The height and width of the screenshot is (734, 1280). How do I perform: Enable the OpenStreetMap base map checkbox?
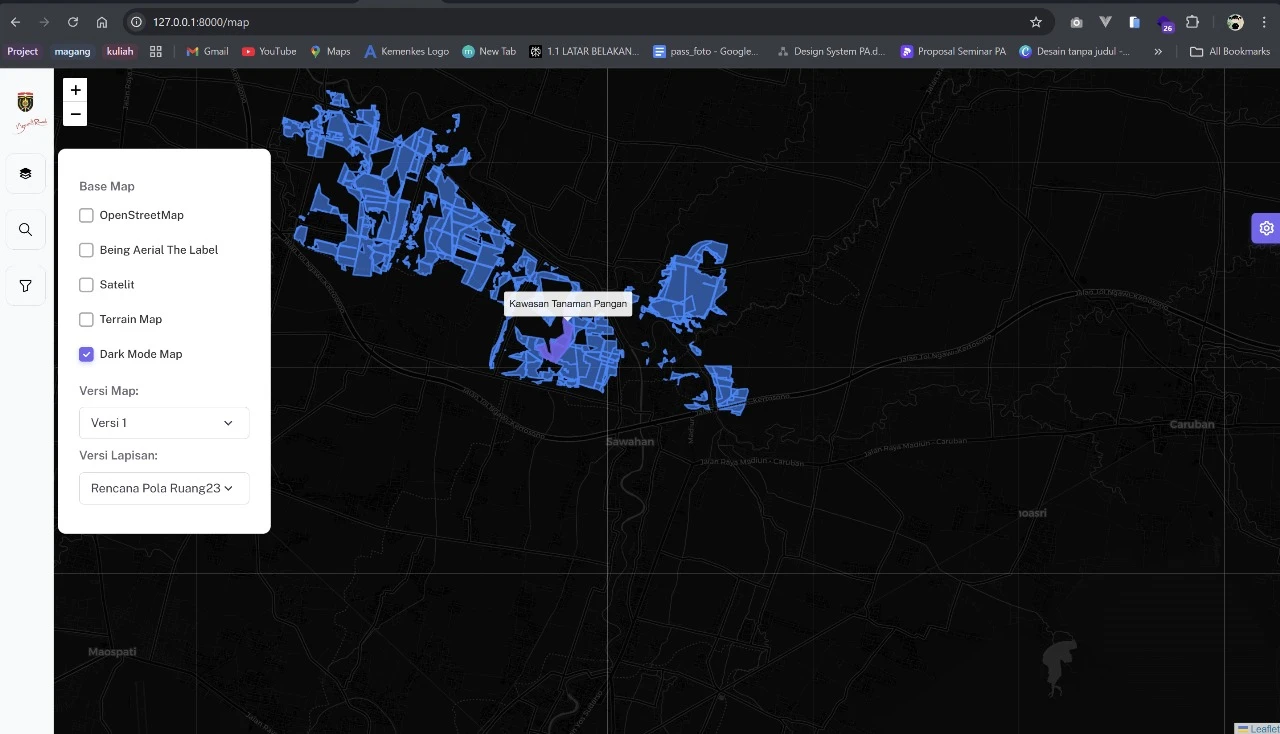(87, 215)
